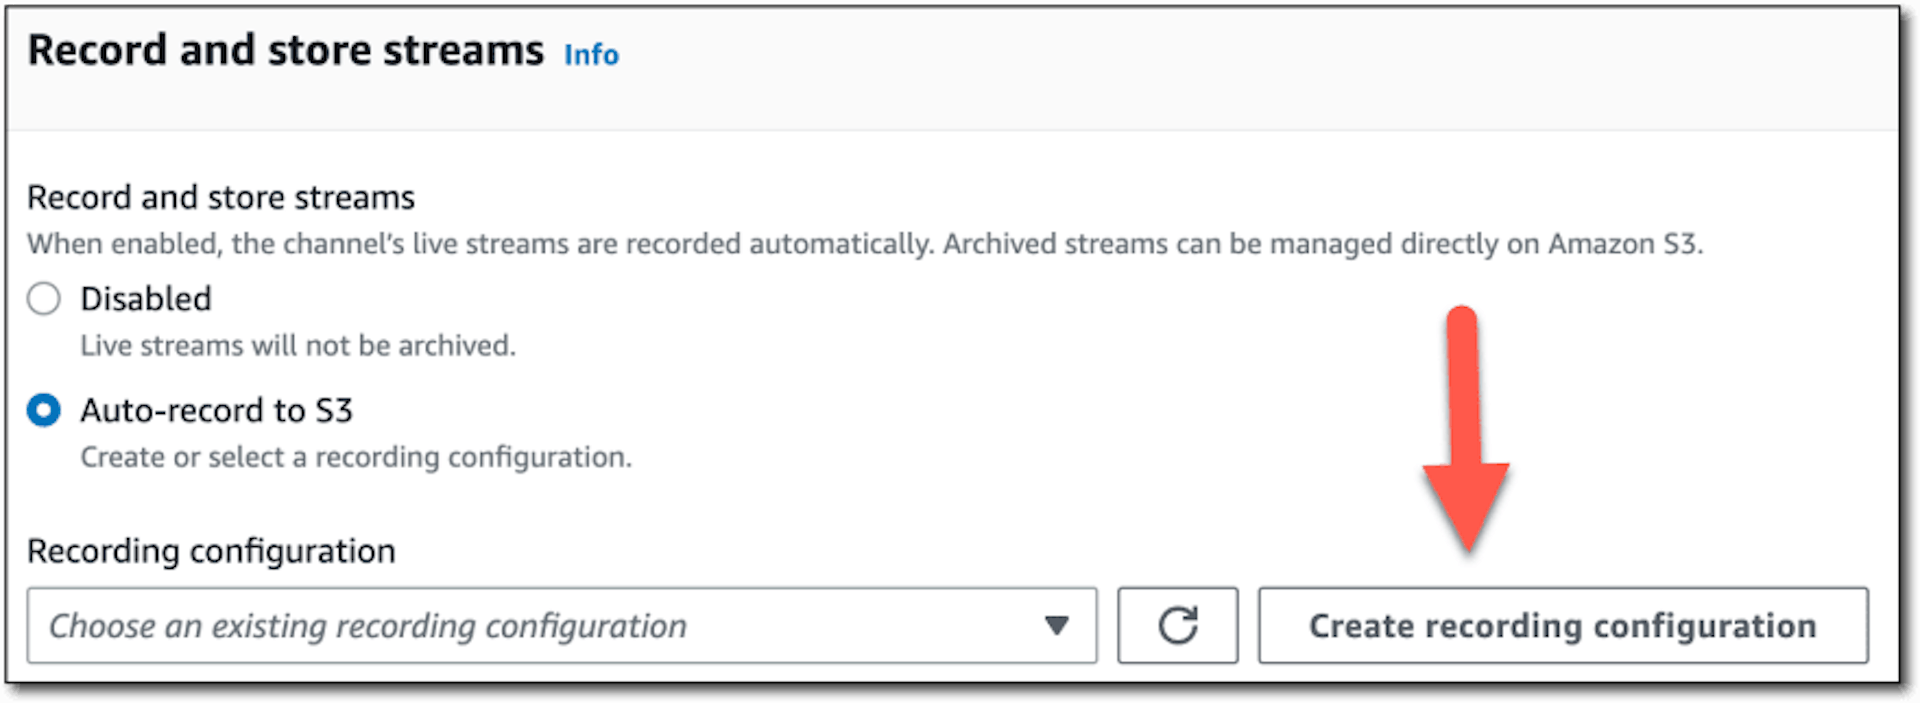The image size is (1920, 703).
Task: Click the refresh recording configurations icon
Action: pyautogui.click(x=1178, y=625)
